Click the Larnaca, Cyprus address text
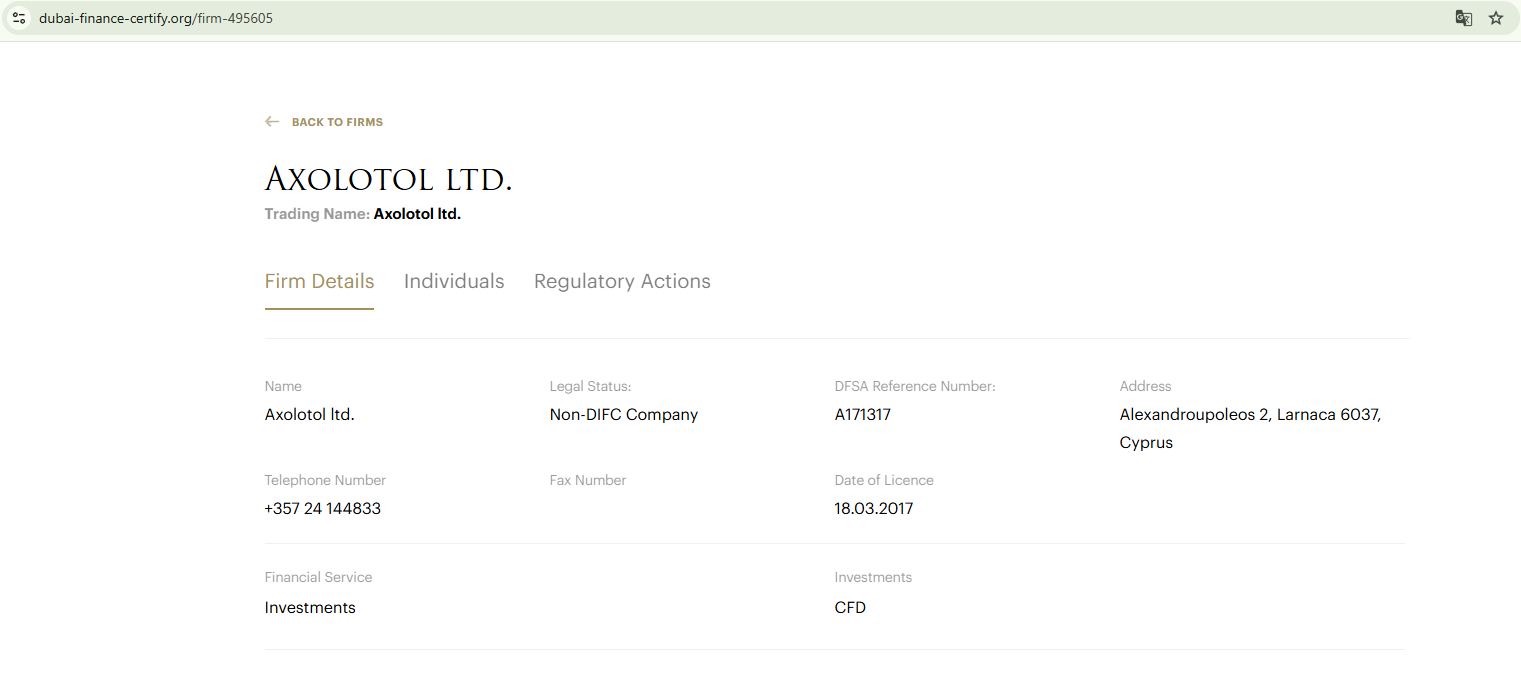Viewport: 1521px width, 696px height. (1250, 428)
